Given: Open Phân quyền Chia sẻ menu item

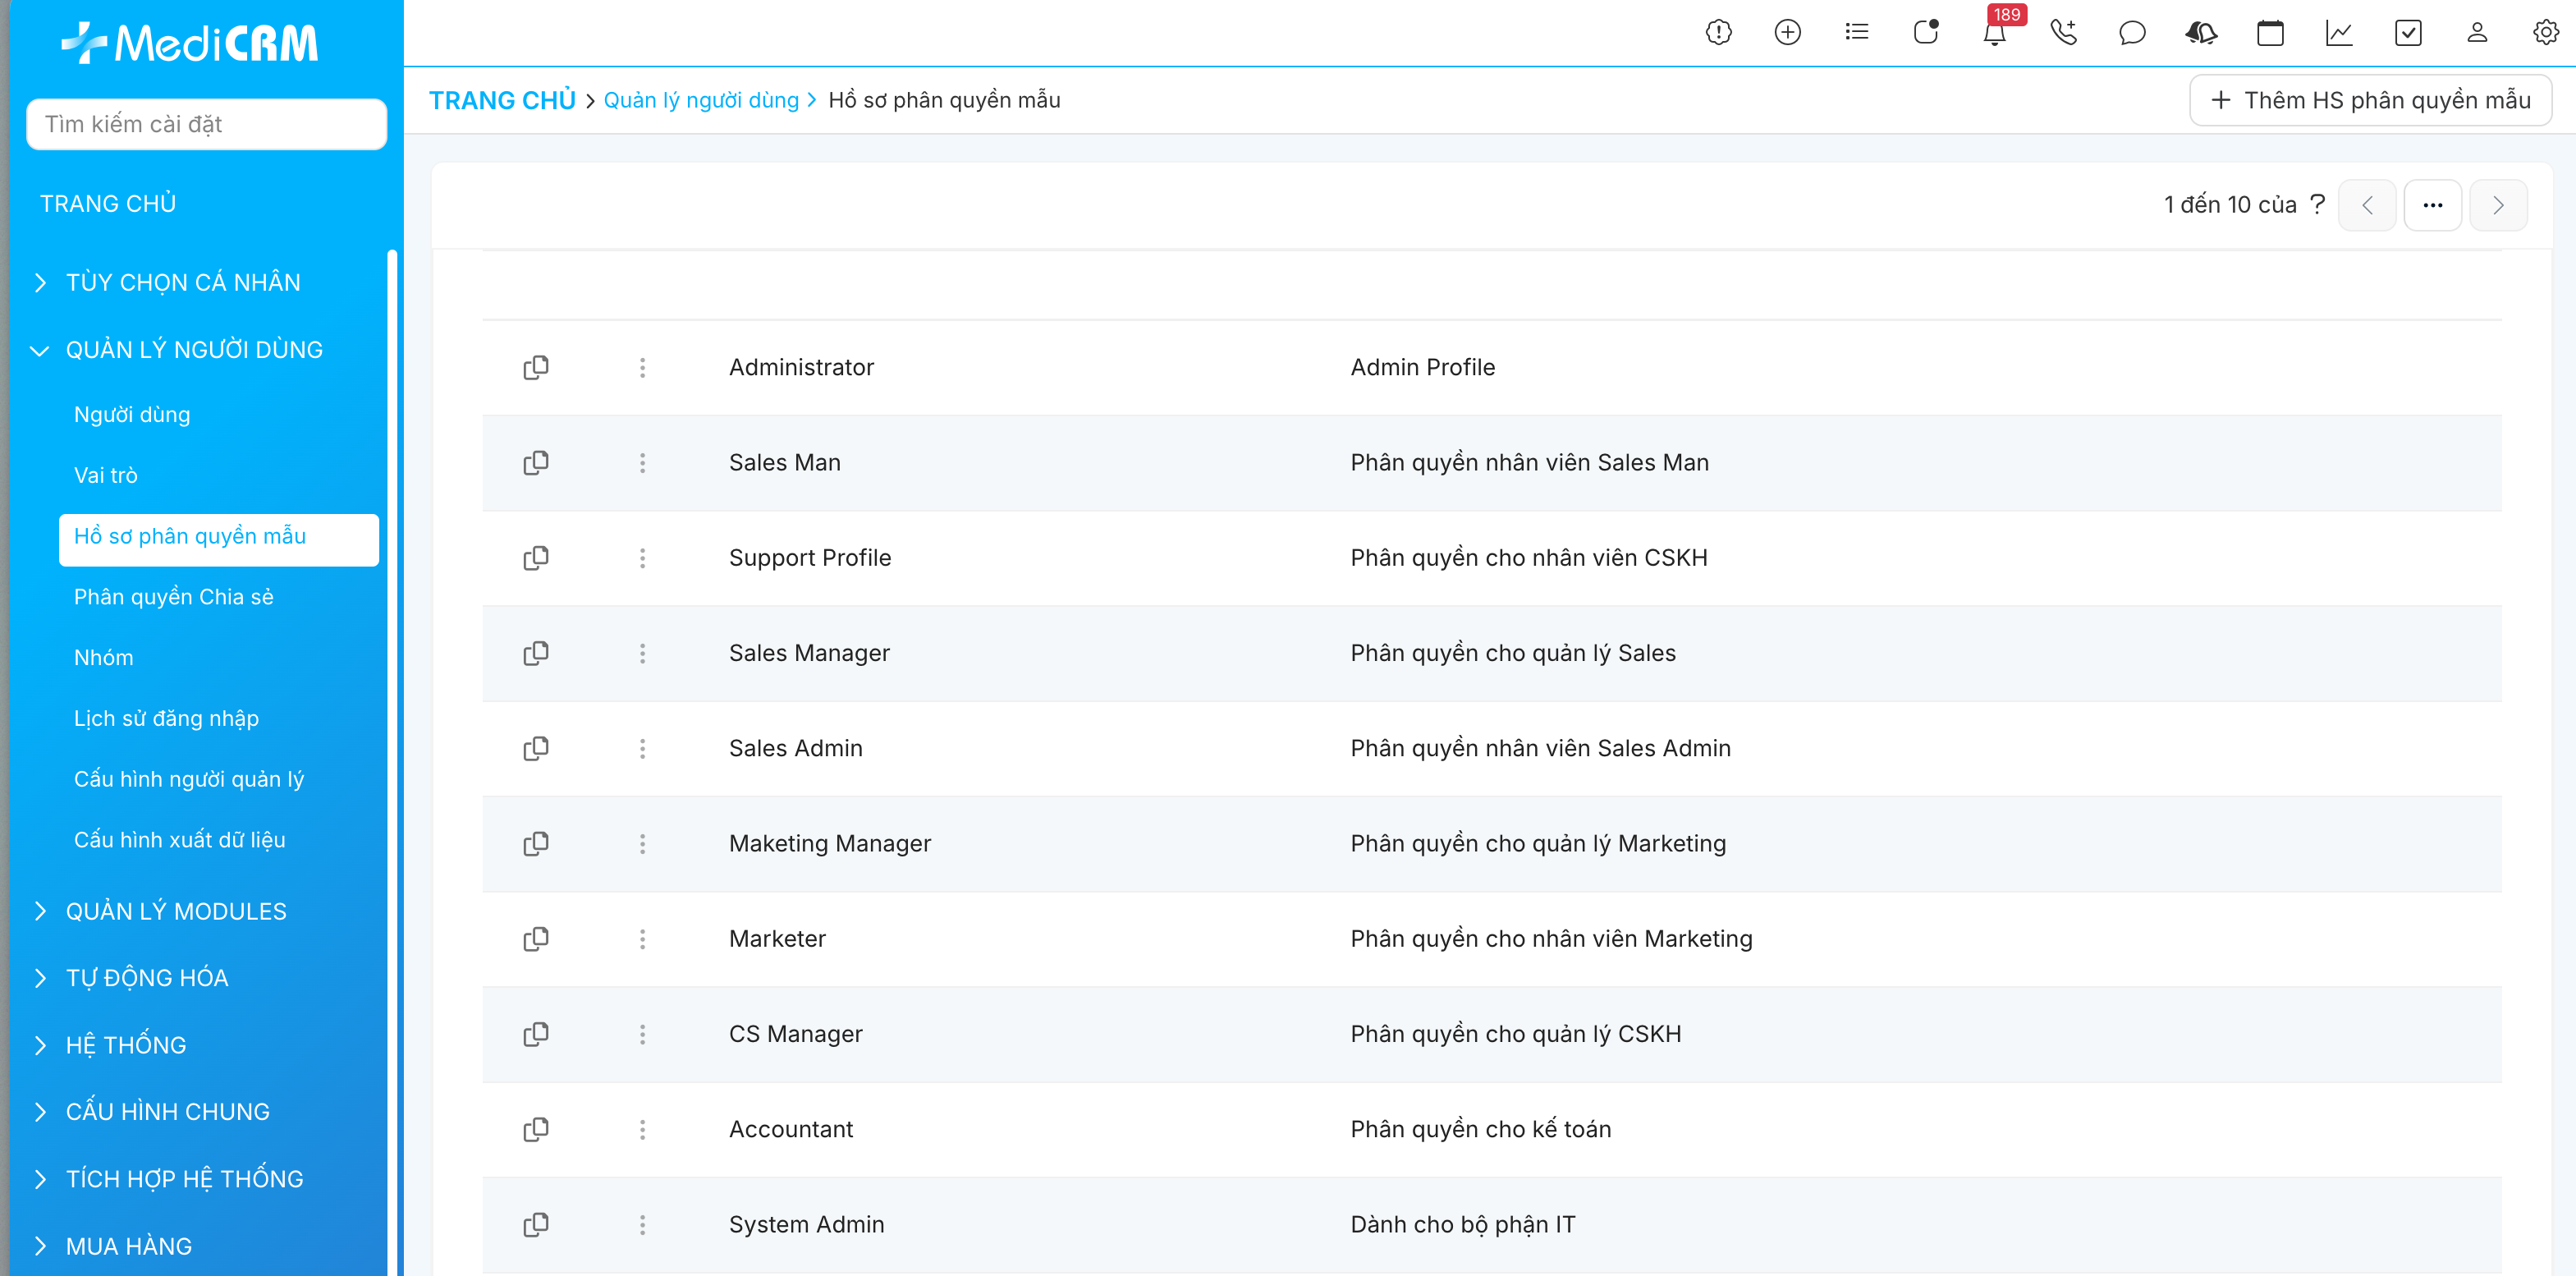Looking at the screenshot, I should [x=173, y=597].
